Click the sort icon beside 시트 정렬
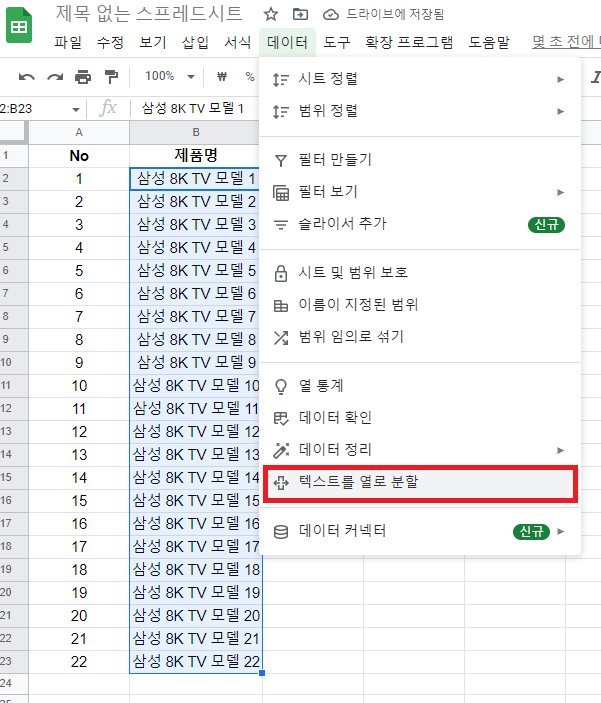This screenshot has width=601, height=703. [281, 79]
